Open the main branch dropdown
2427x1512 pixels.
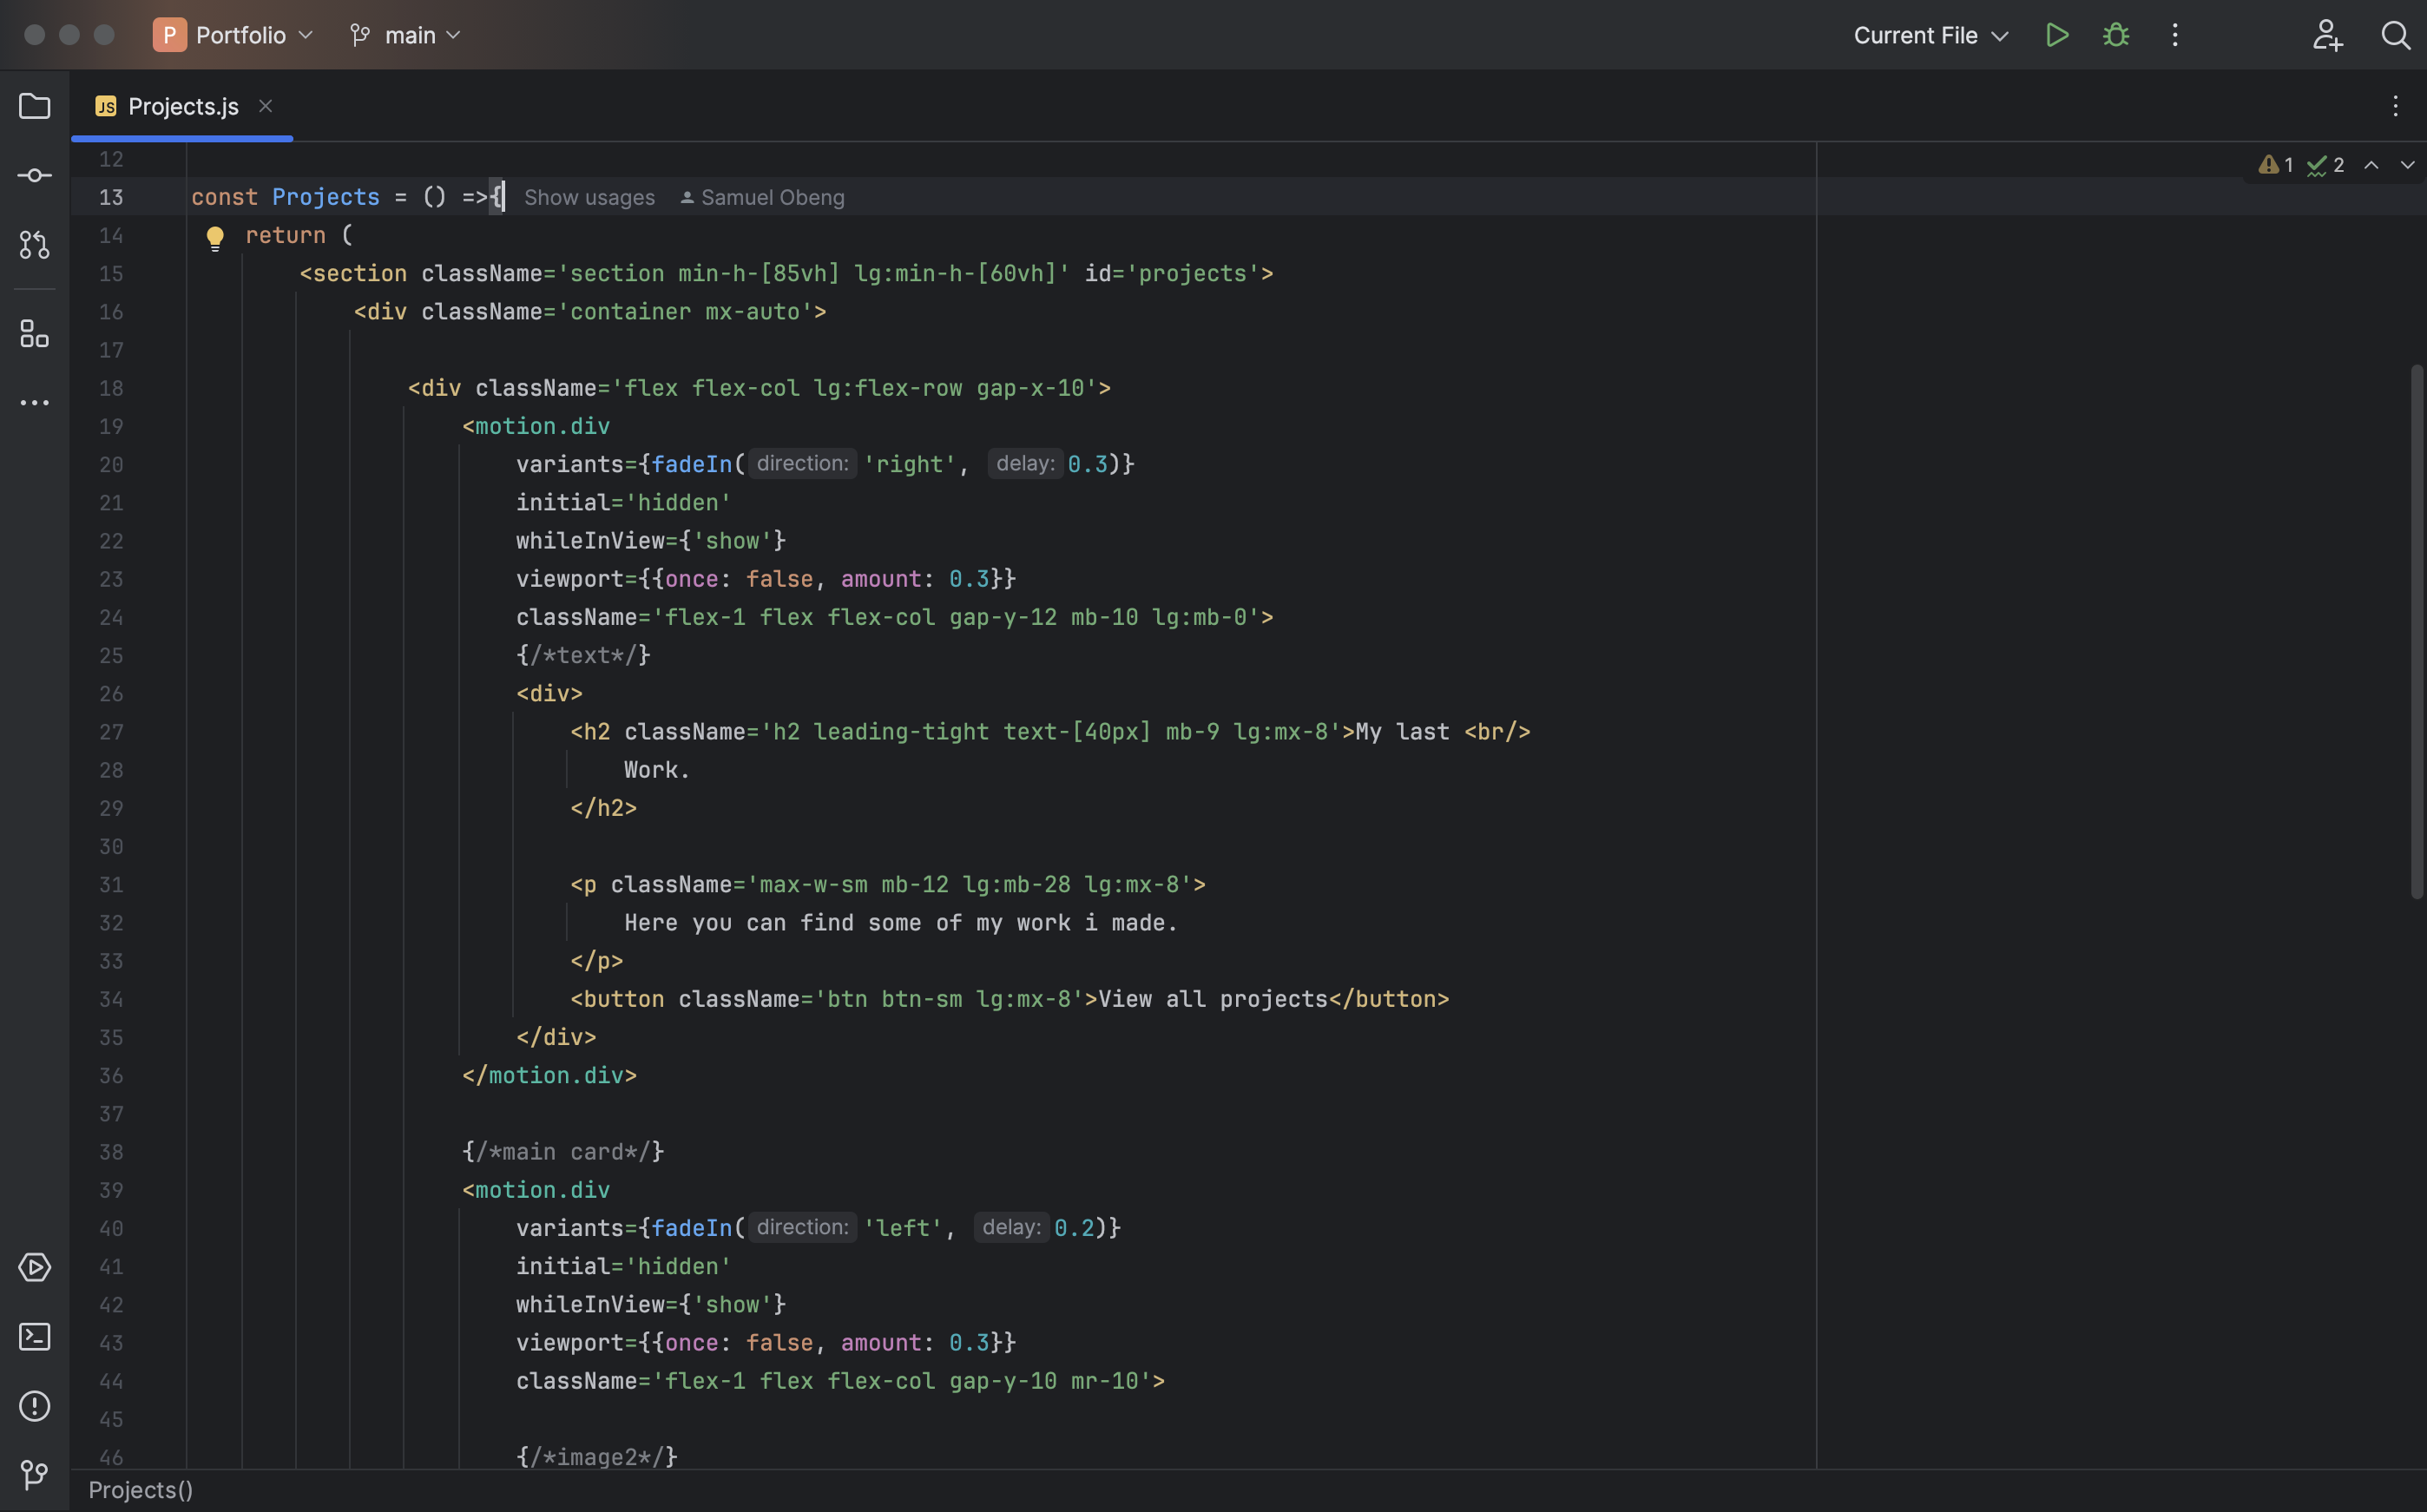click(405, 35)
